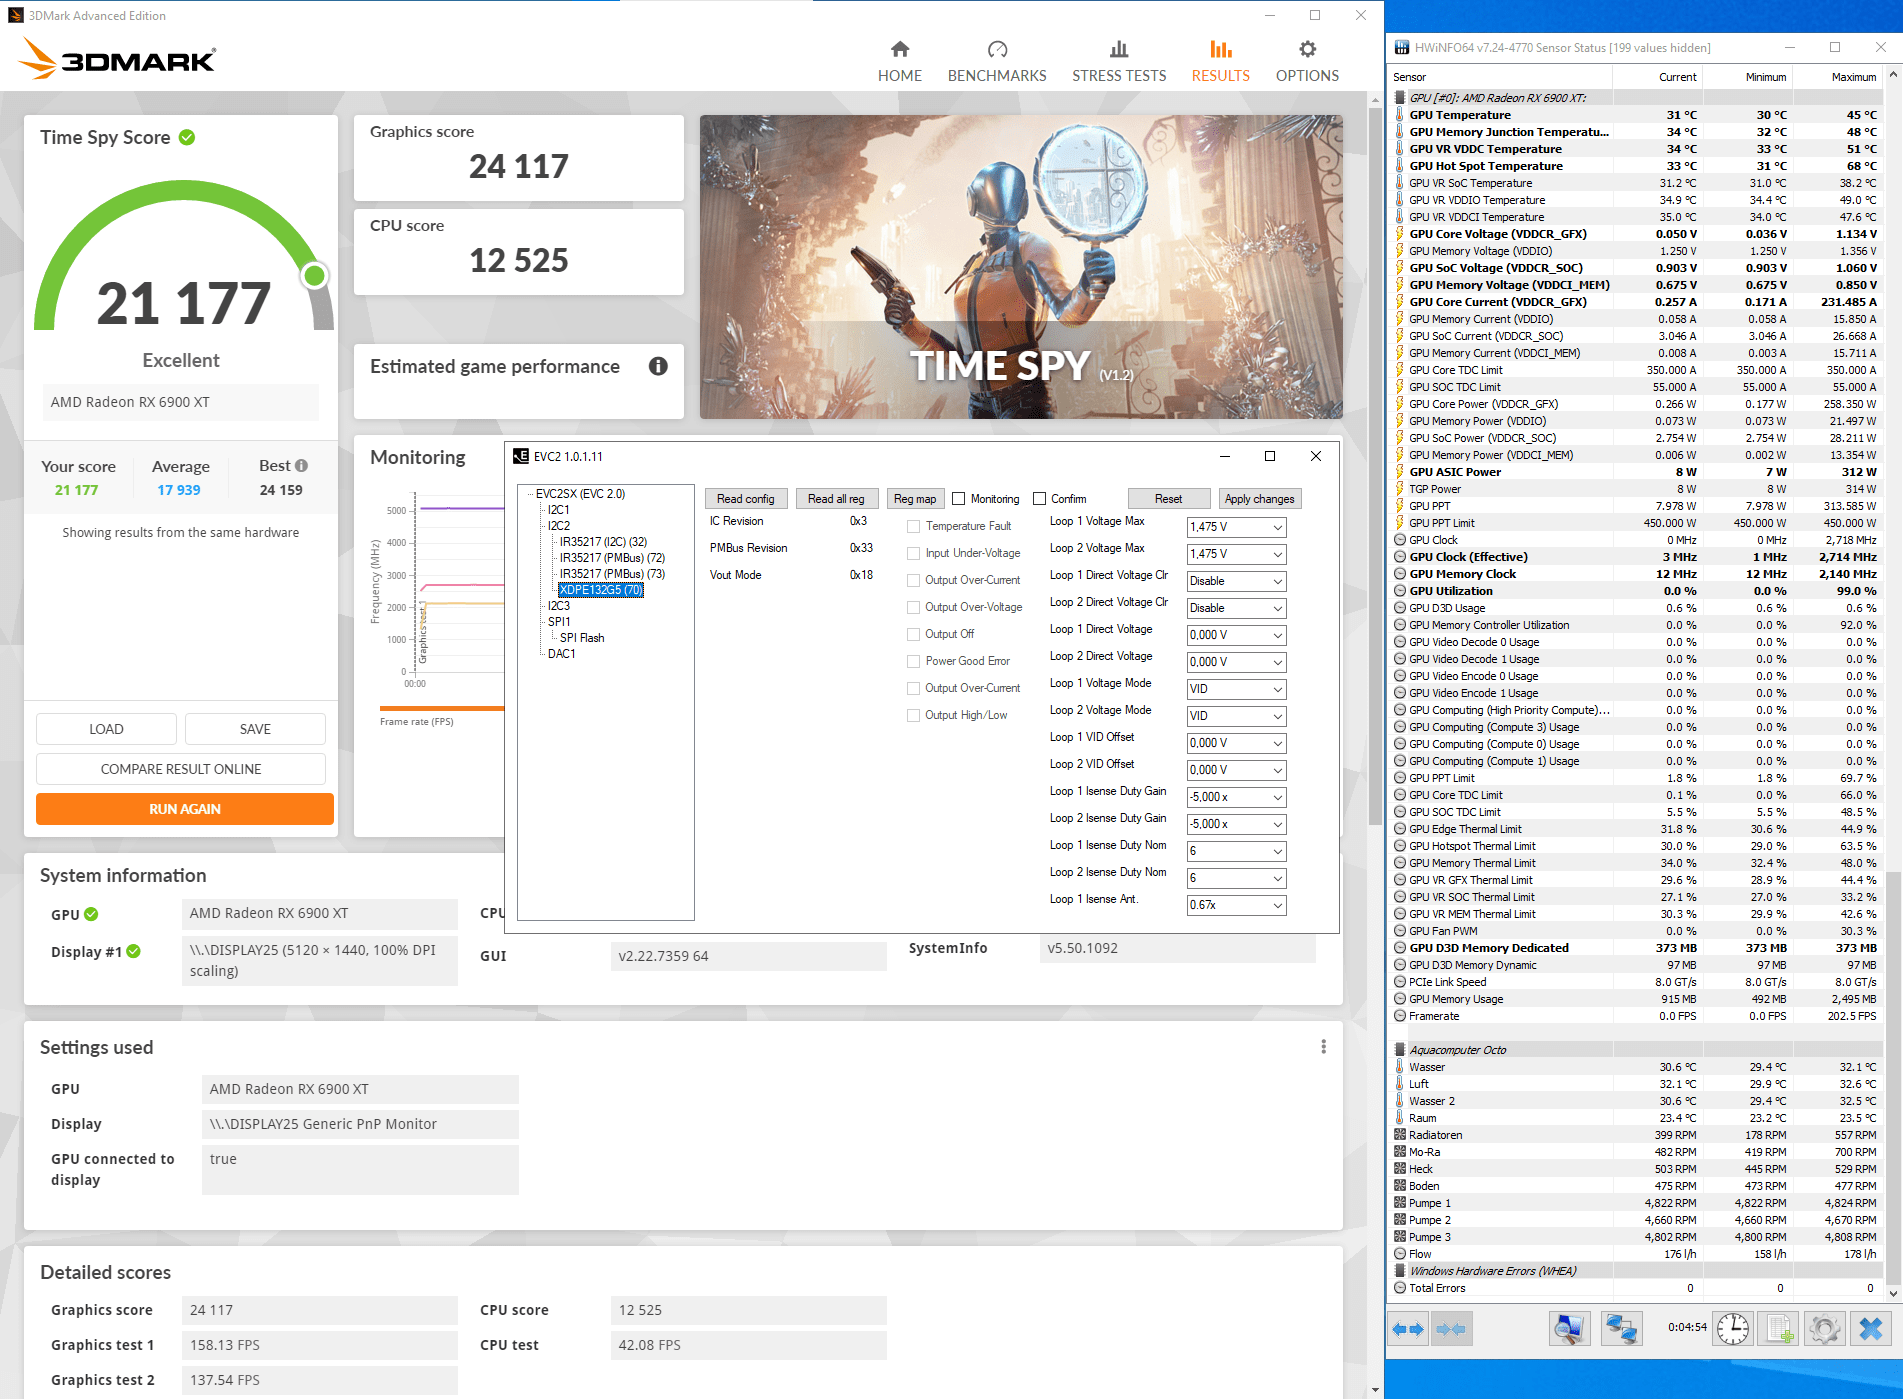Select SPI Flash in the EVC2 tree
The height and width of the screenshot is (1399, 1903).
click(x=582, y=638)
